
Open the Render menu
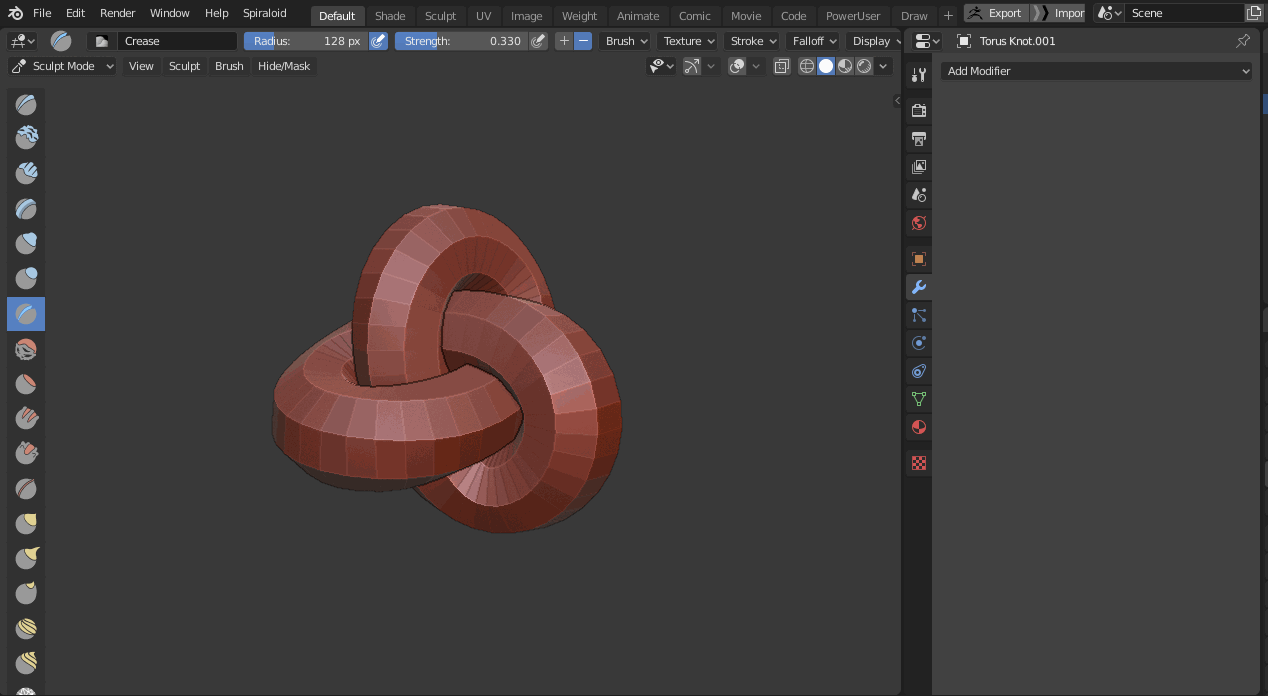click(x=117, y=13)
